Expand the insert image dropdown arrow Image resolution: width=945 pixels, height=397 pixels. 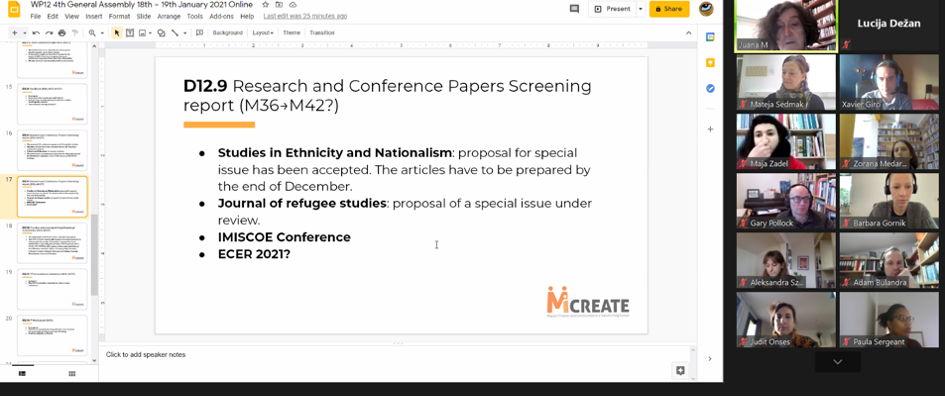coord(151,33)
